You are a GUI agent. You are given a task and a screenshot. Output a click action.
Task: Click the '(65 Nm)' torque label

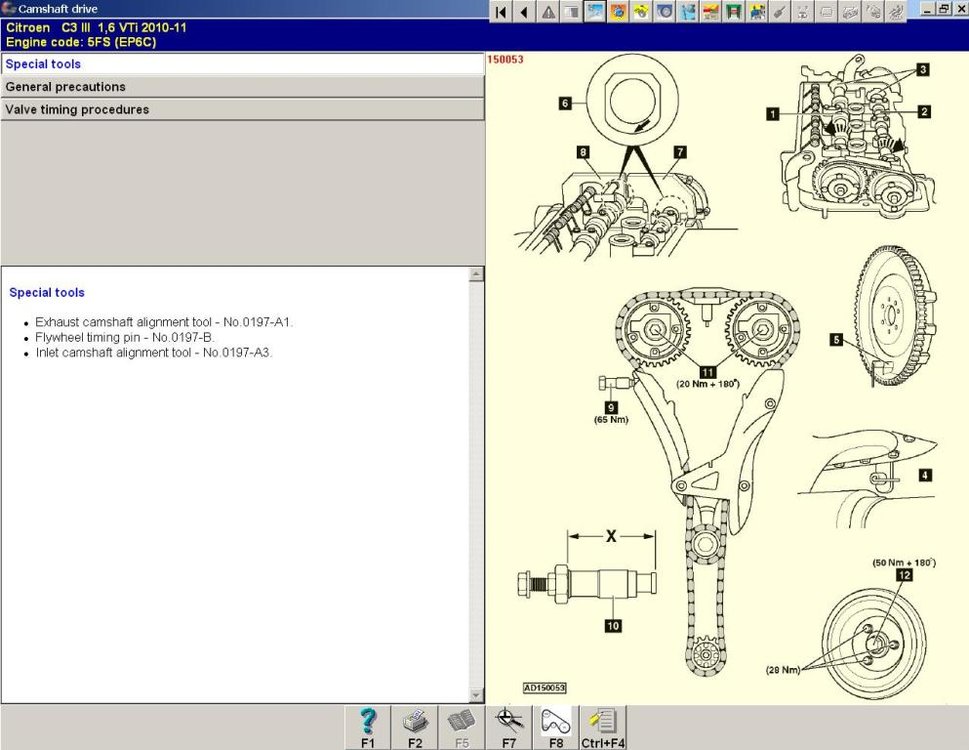611,419
